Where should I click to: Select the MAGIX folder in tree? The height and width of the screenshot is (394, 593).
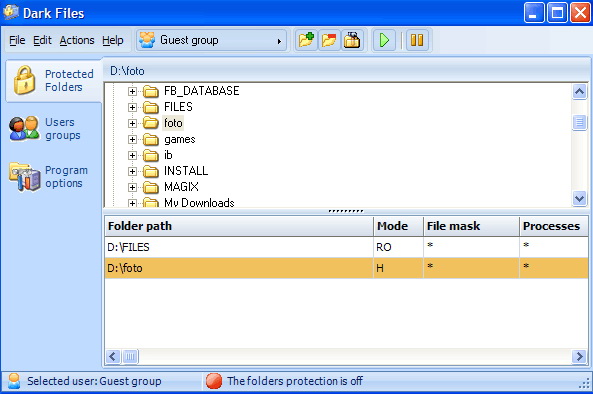click(181, 187)
